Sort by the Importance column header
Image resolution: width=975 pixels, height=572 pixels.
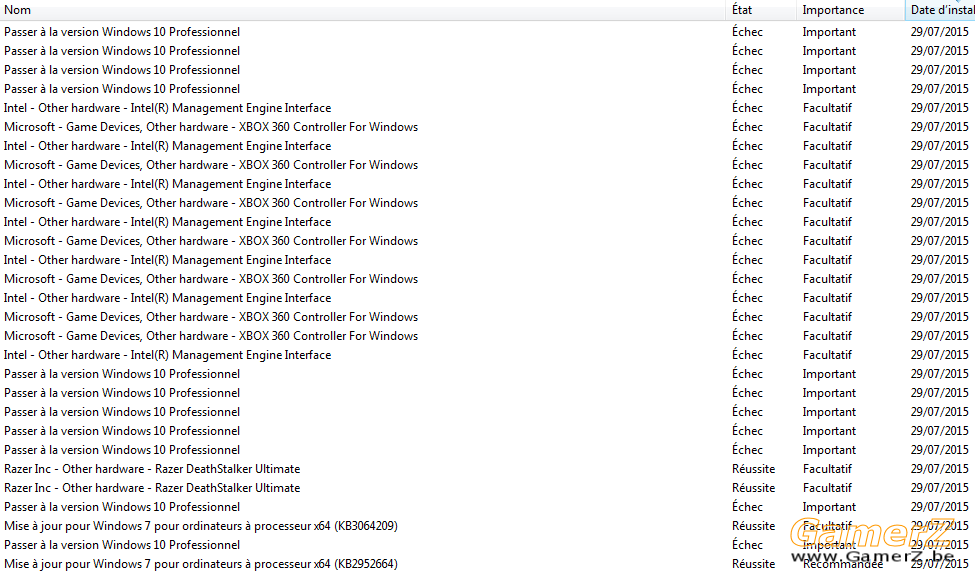851,10
